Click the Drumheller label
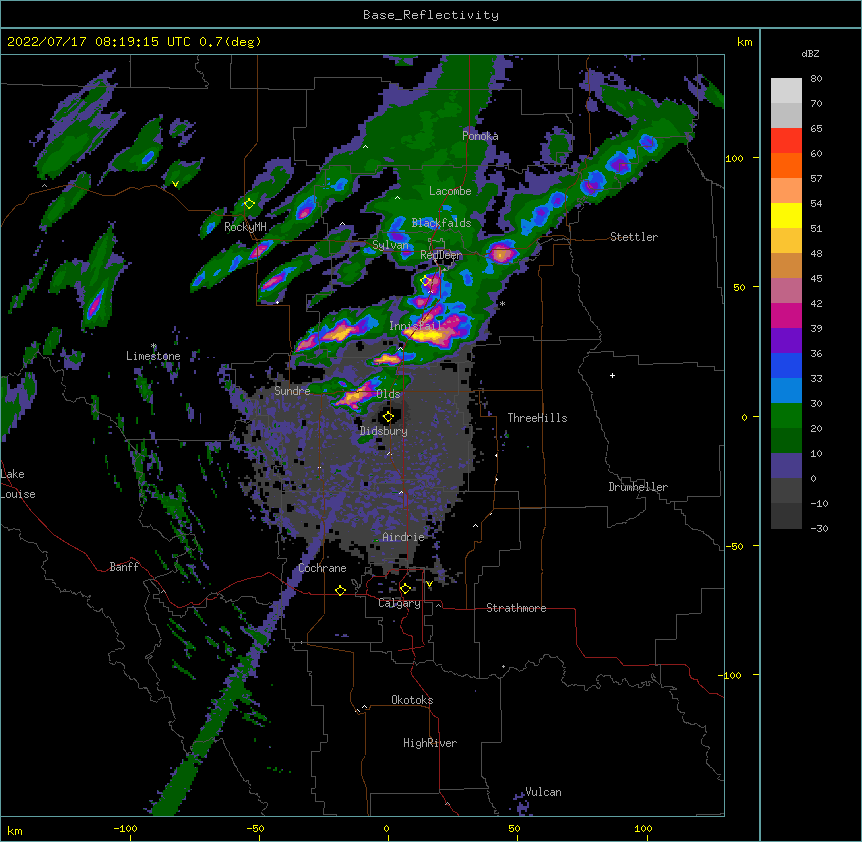This screenshot has width=862, height=842. [x=638, y=487]
